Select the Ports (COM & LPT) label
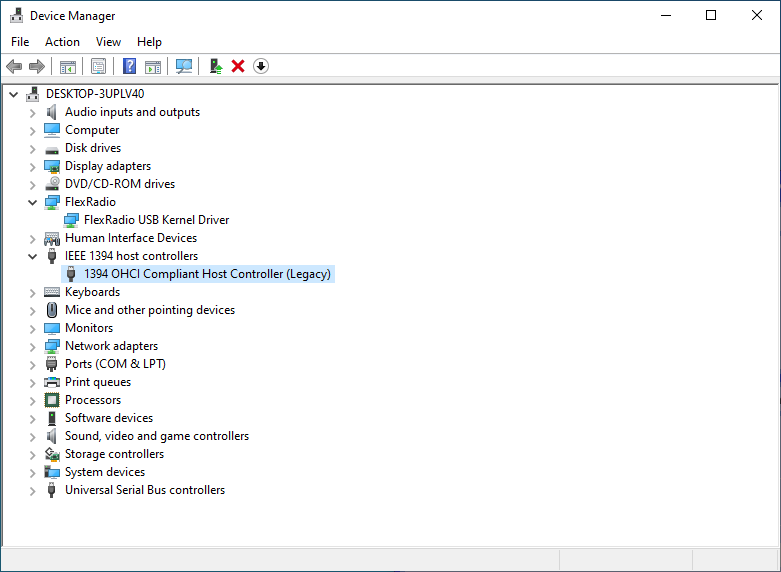 point(115,364)
